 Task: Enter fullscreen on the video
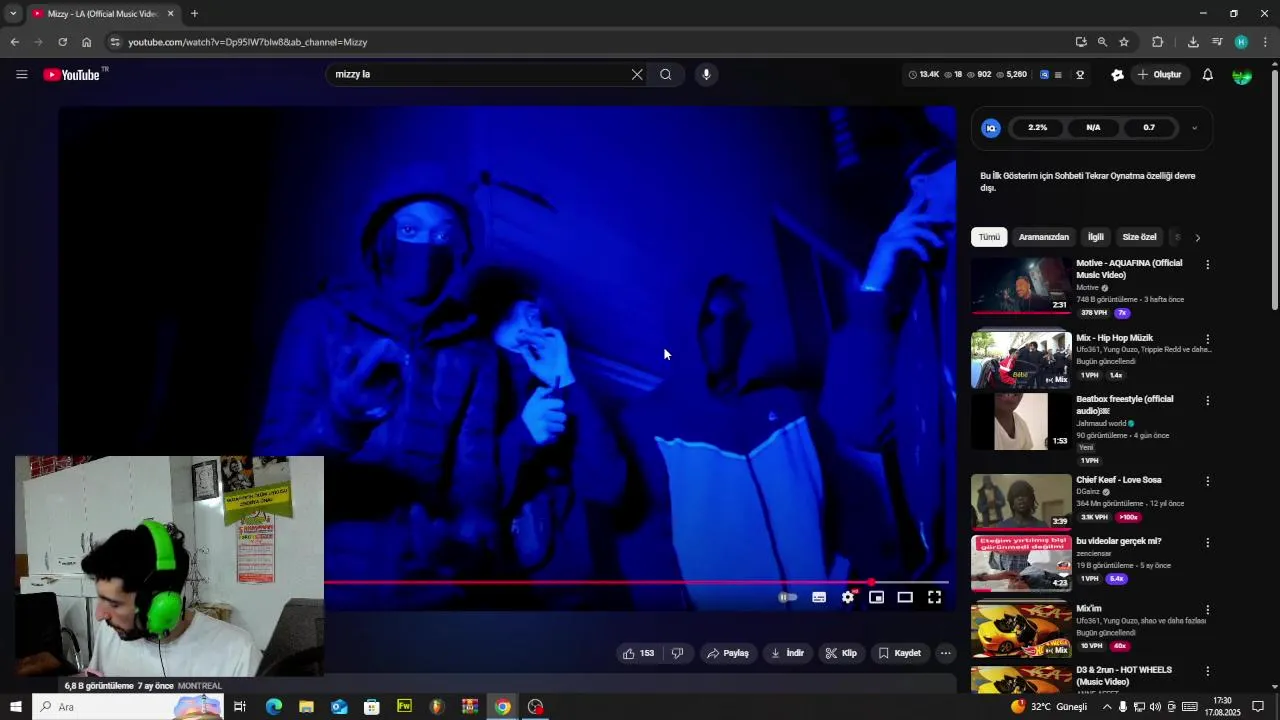pyautogui.click(x=934, y=597)
